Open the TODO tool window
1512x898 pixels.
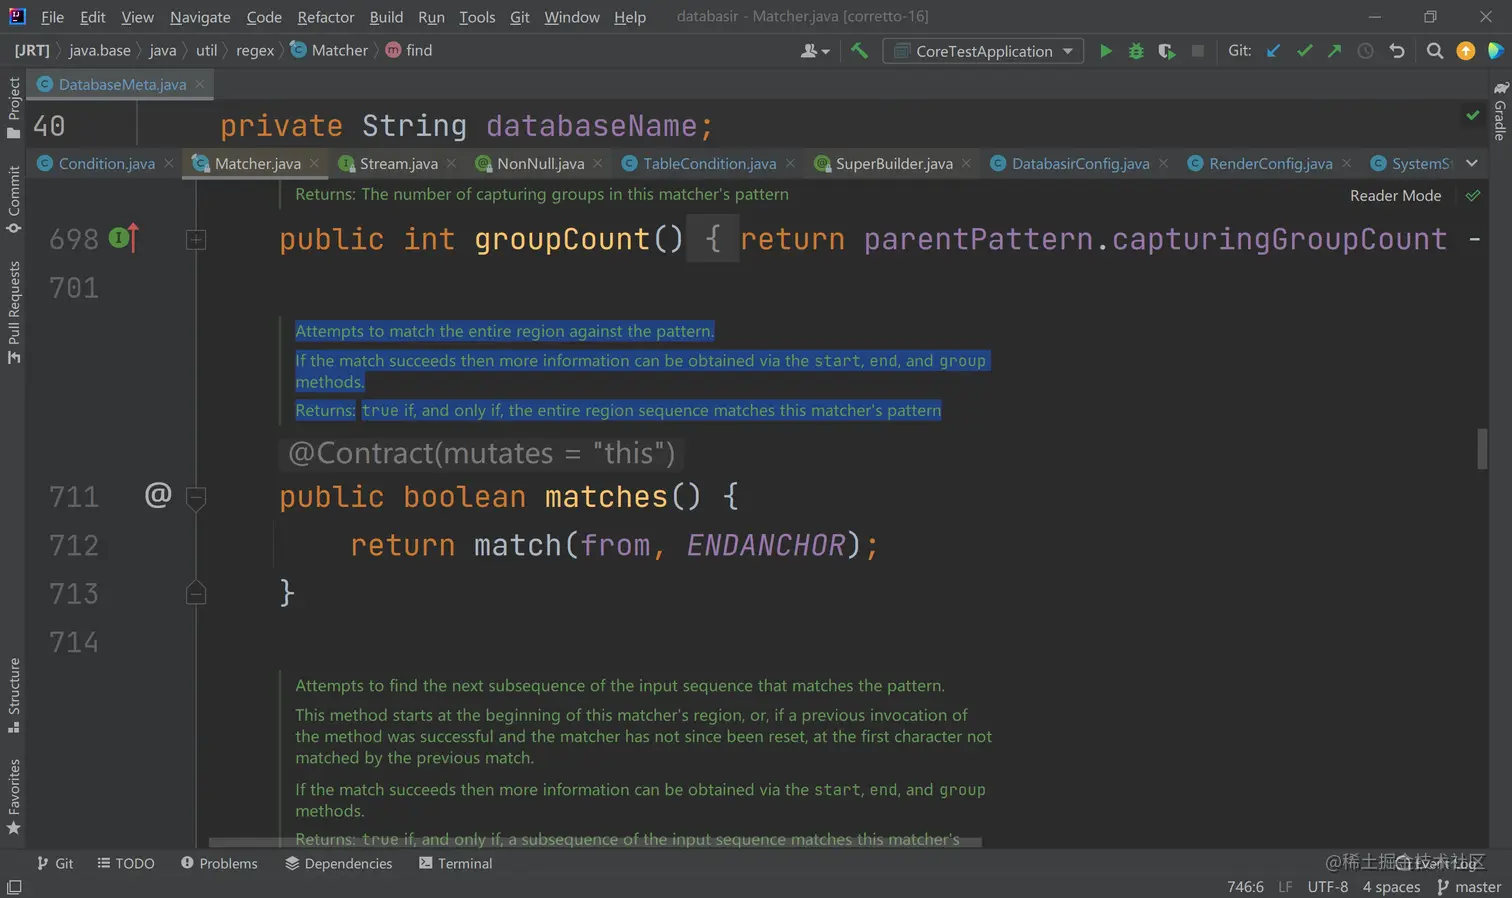[x=126, y=863]
